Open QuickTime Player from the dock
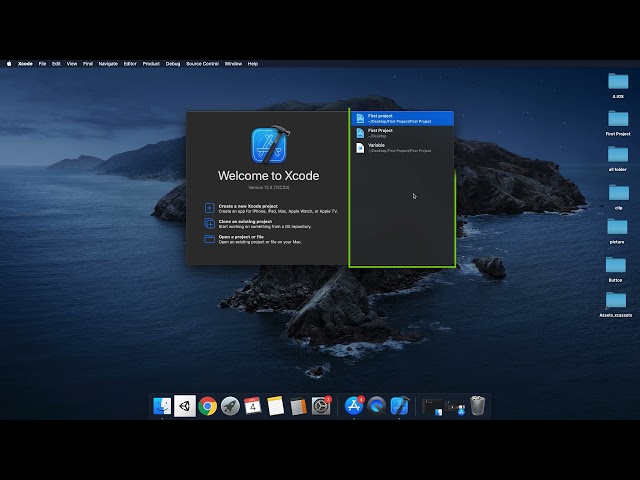Image resolution: width=640 pixels, height=480 pixels. point(377,407)
